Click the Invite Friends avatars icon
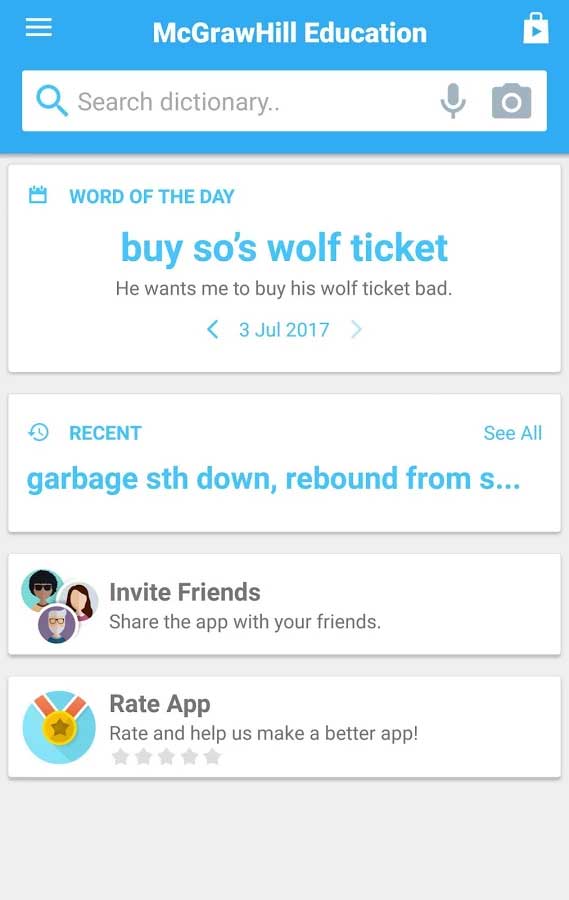 click(x=59, y=606)
